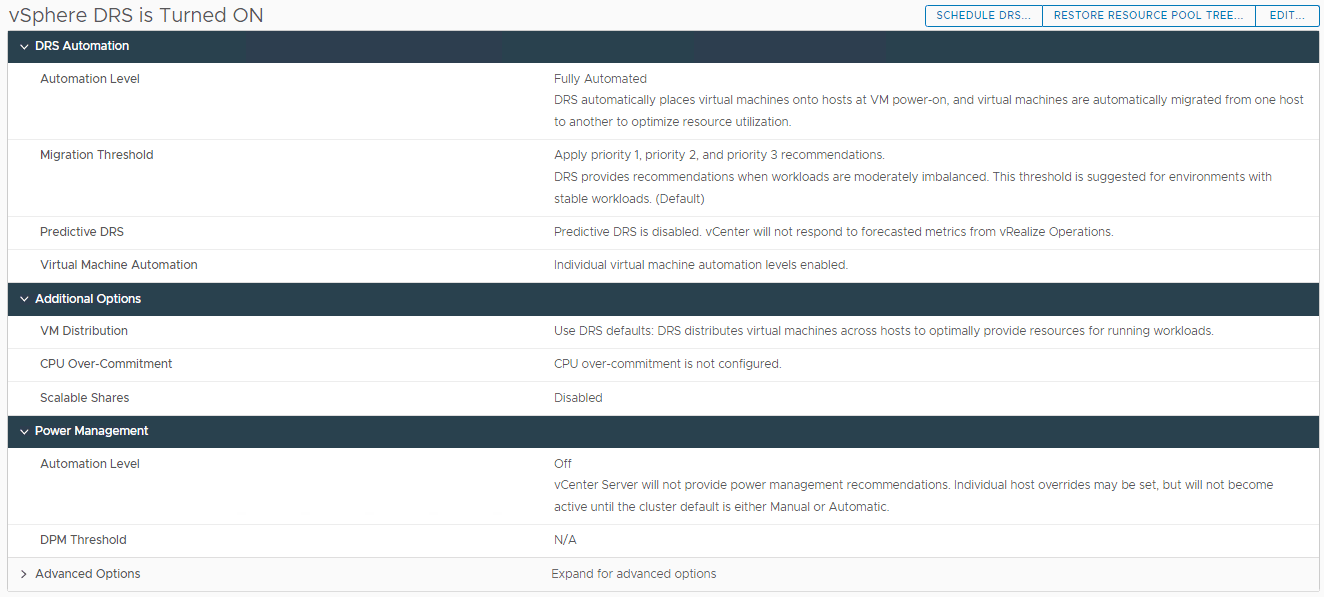1324x597 pixels.
Task: Select the Virtual Machine Automation label
Action: pos(118,265)
